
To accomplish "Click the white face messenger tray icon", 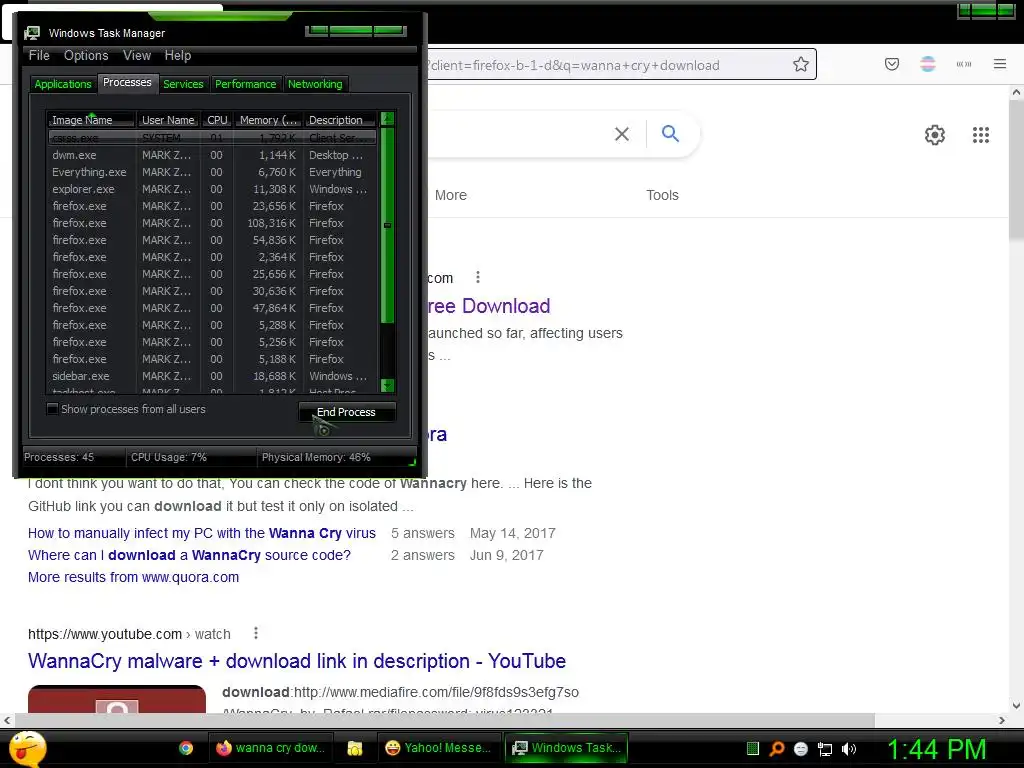I will click(801, 749).
